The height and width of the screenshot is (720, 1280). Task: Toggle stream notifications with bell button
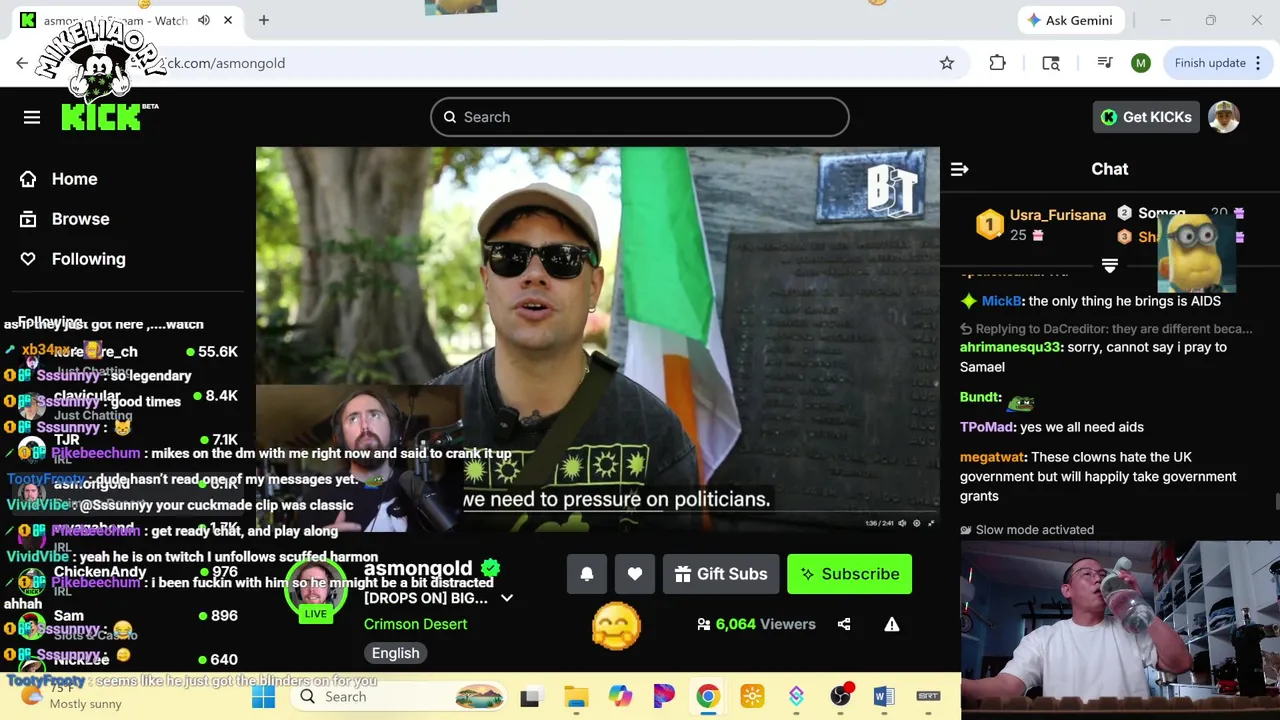coord(587,574)
